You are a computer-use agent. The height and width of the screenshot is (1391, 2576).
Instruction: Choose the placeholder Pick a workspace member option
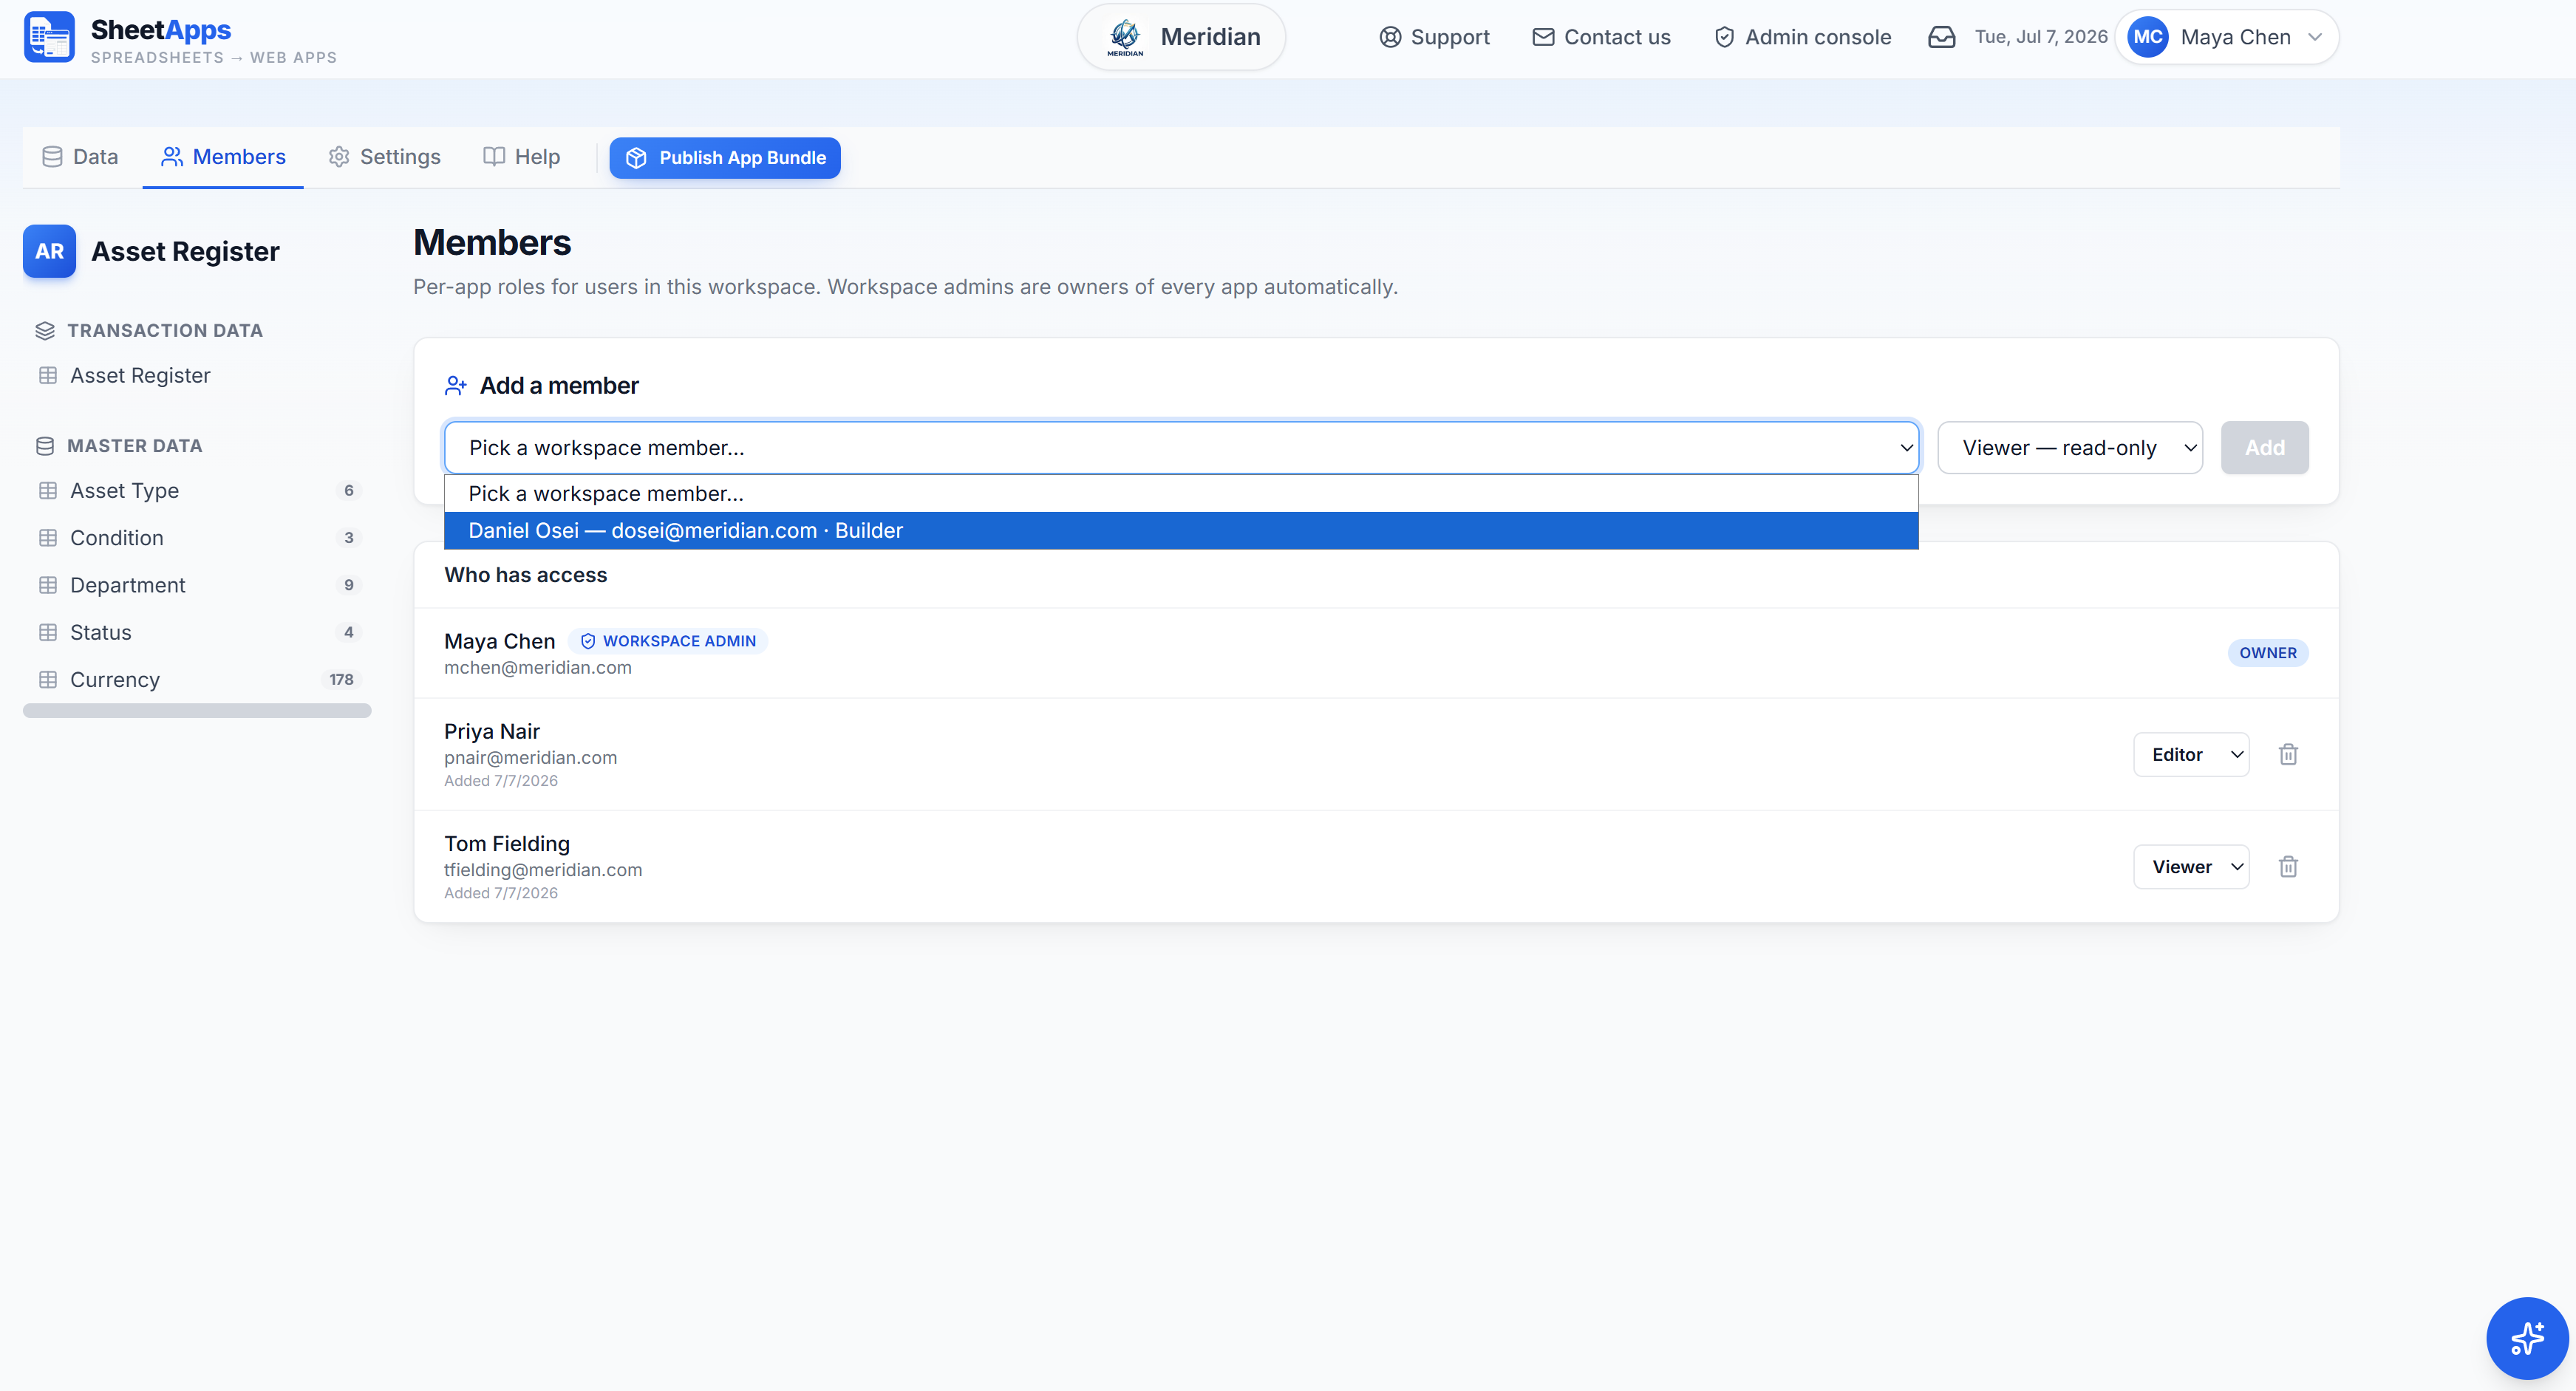(x=1181, y=493)
